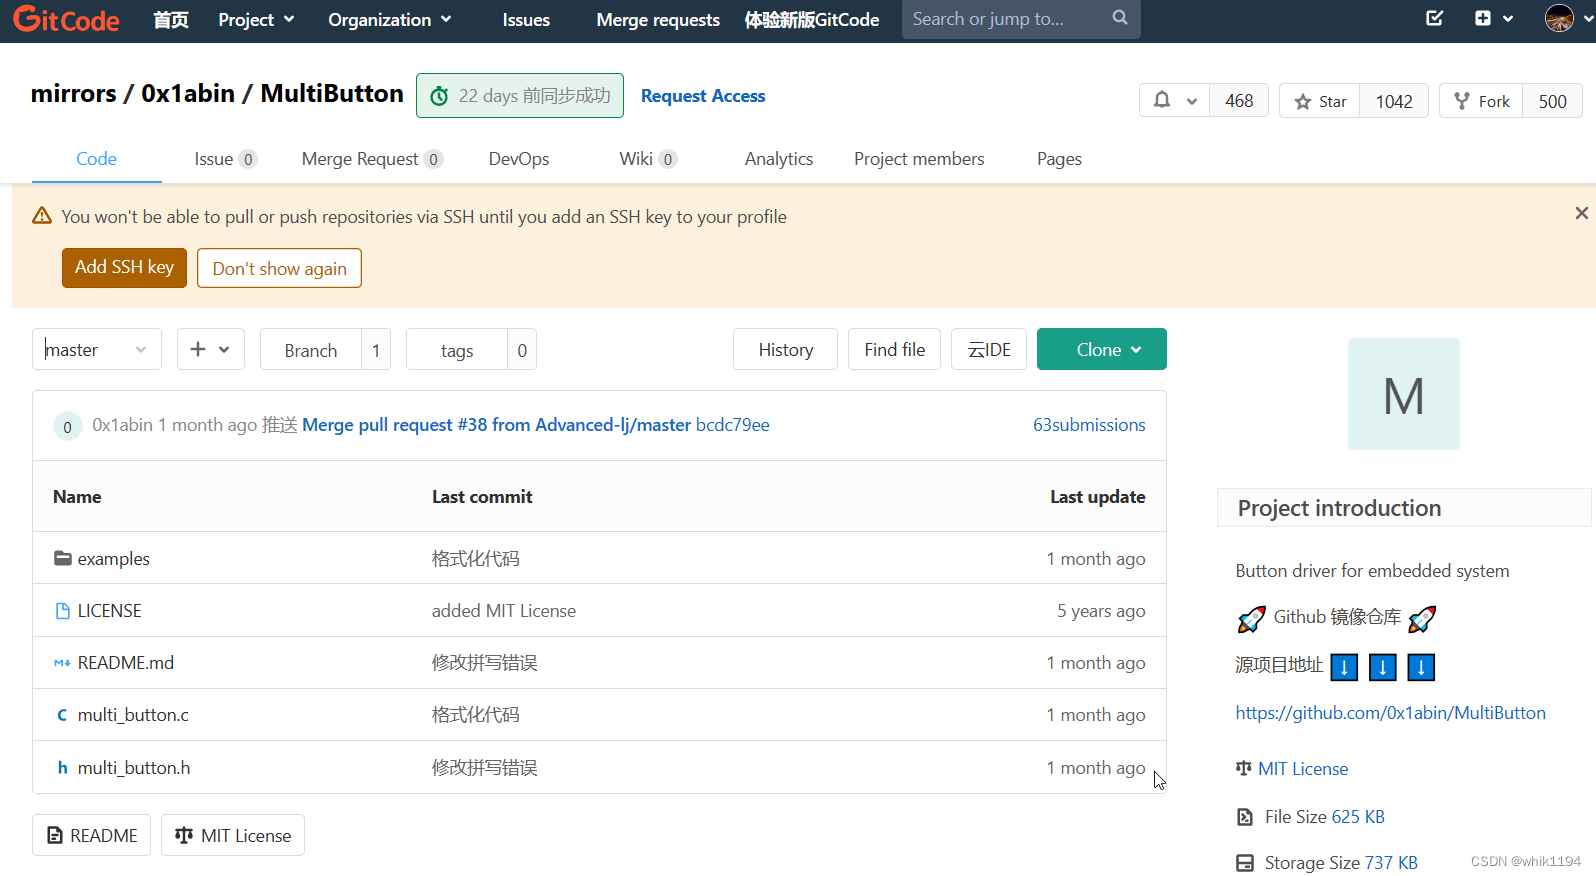Viewport: 1596px width, 876px height.
Task: Open the 修改拼写错误 commit for README.md
Action: (484, 663)
